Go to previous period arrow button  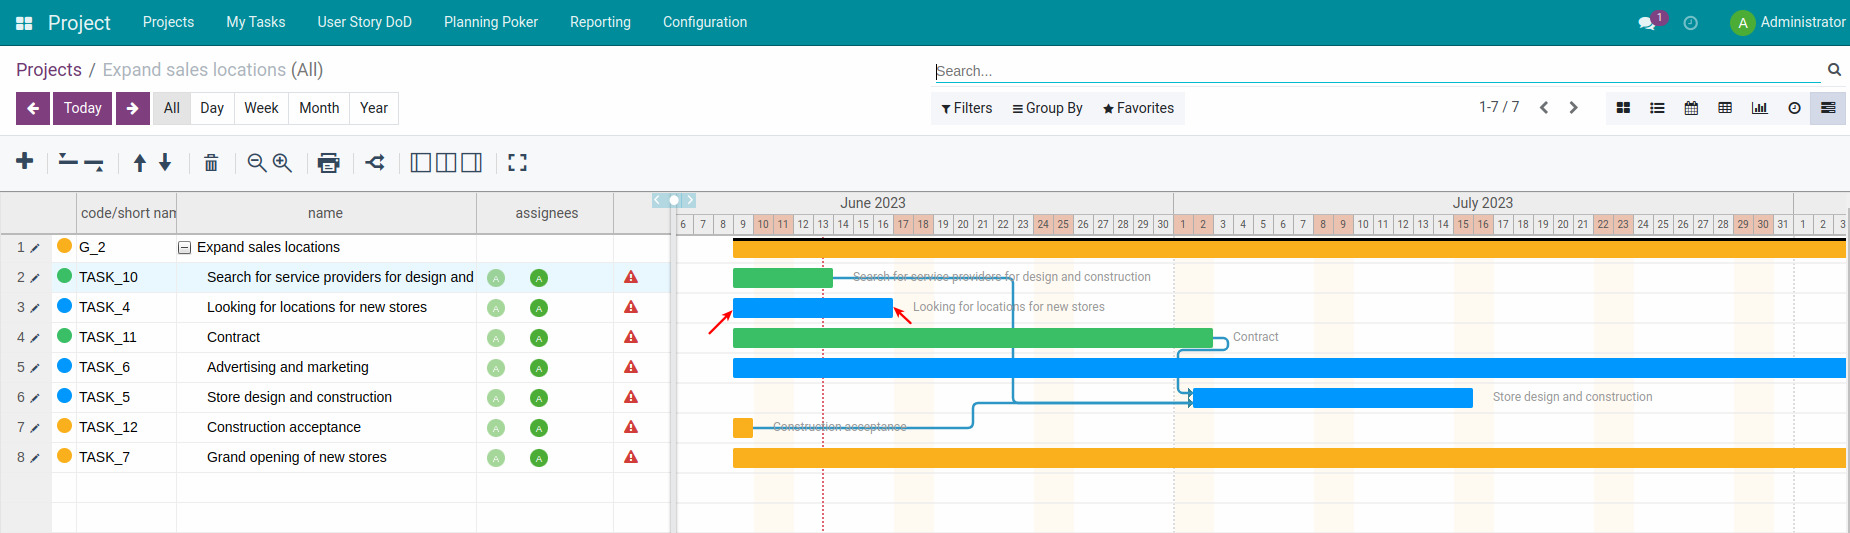(x=33, y=108)
